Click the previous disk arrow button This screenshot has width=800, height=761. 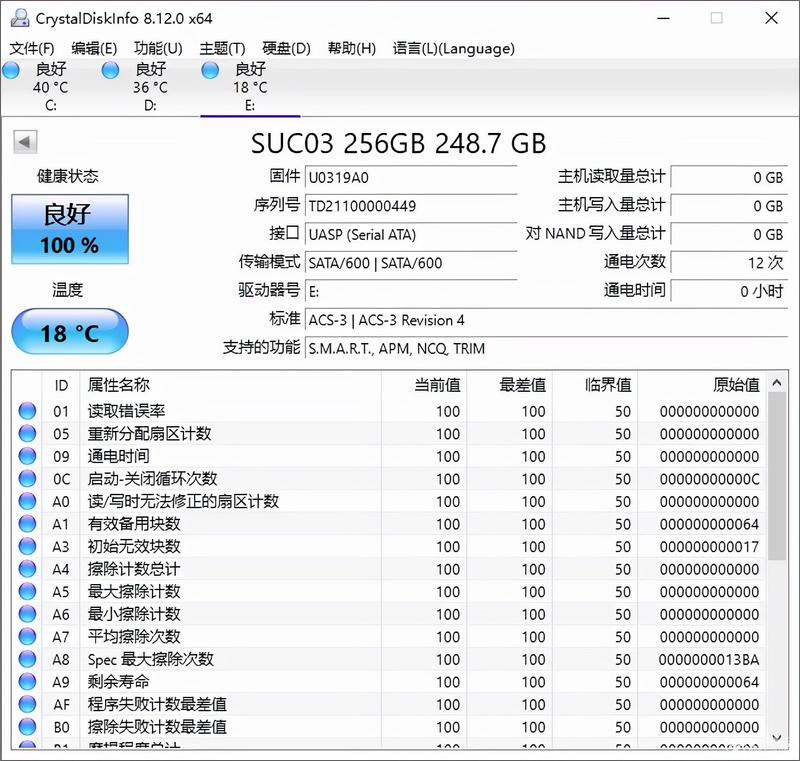pos(25,142)
